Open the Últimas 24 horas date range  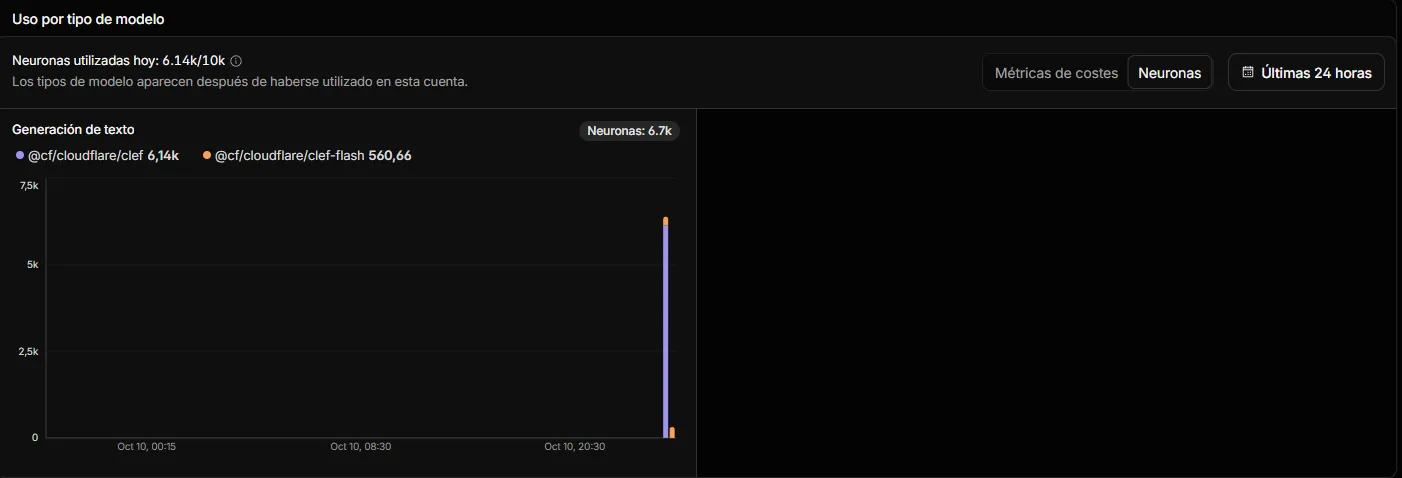[1306, 72]
